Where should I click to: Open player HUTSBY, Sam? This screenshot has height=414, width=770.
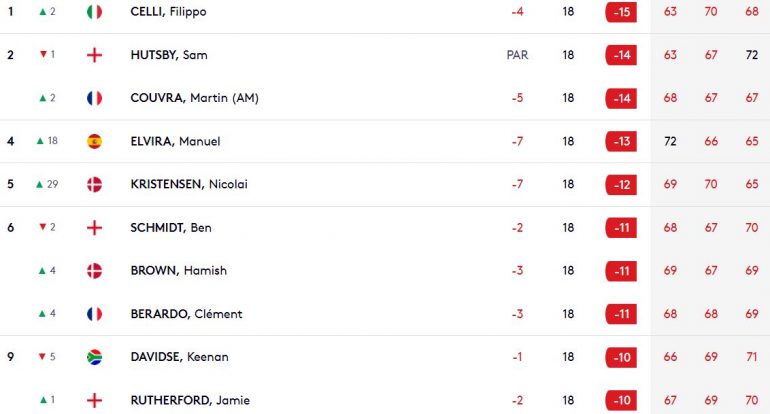pos(169,55)
